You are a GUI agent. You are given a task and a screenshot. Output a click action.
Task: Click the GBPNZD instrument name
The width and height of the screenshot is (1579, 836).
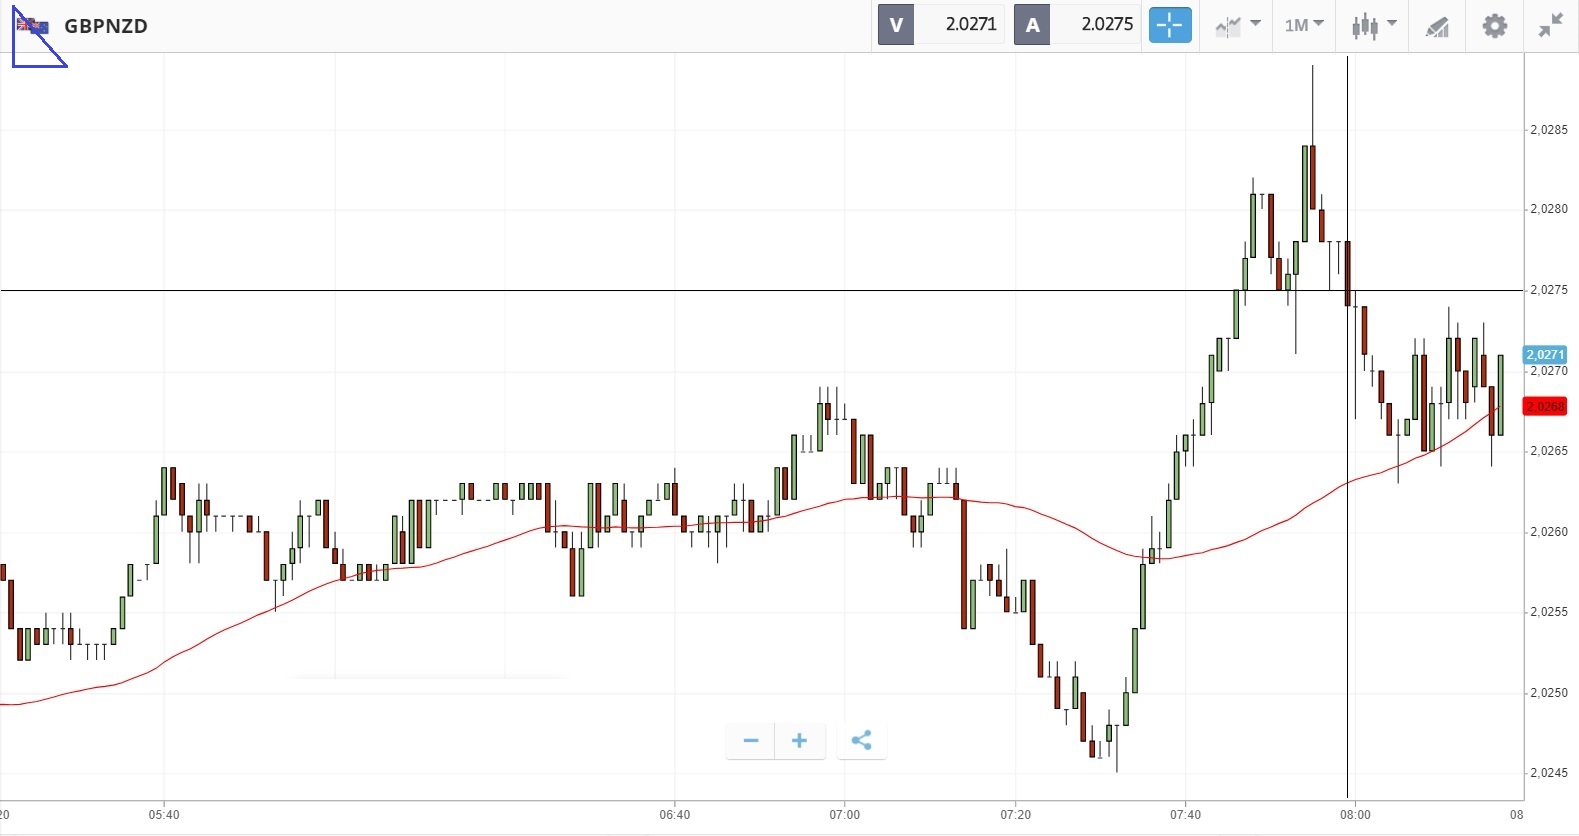click(x=106, y=26)
